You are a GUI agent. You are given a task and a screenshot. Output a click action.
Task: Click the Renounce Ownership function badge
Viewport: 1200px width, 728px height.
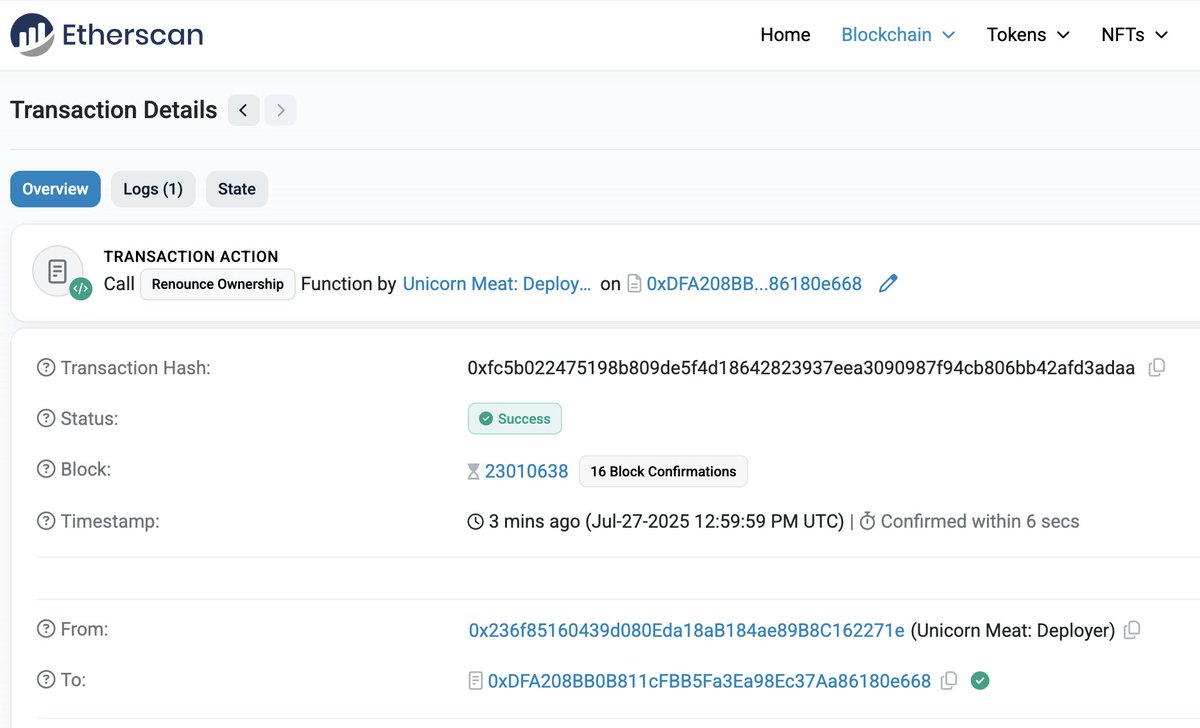point(218,284)
